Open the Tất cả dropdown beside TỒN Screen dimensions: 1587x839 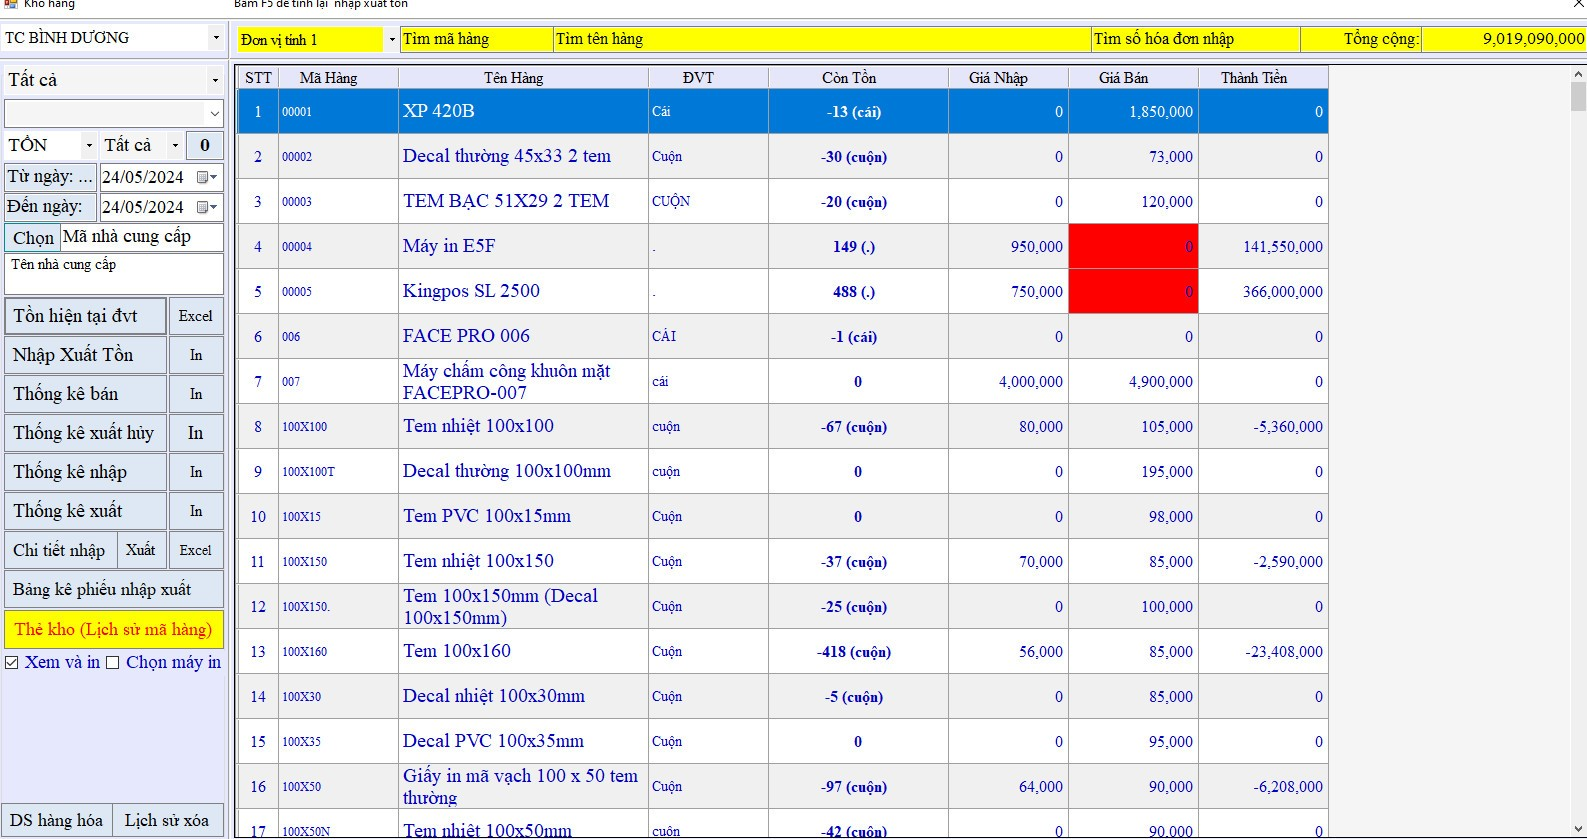point(175,146)
